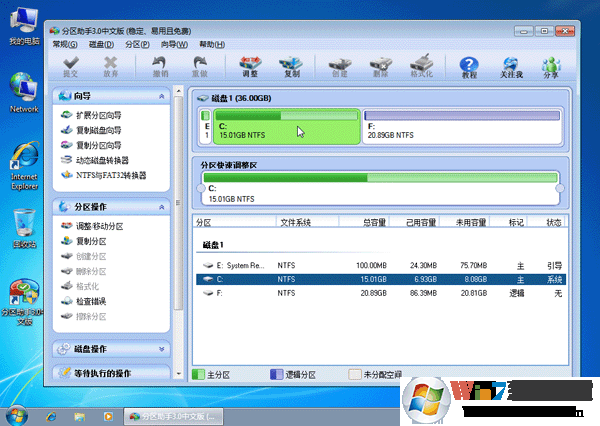Click the 标记 column header
600x426 pixels.
tap(509, 222)
